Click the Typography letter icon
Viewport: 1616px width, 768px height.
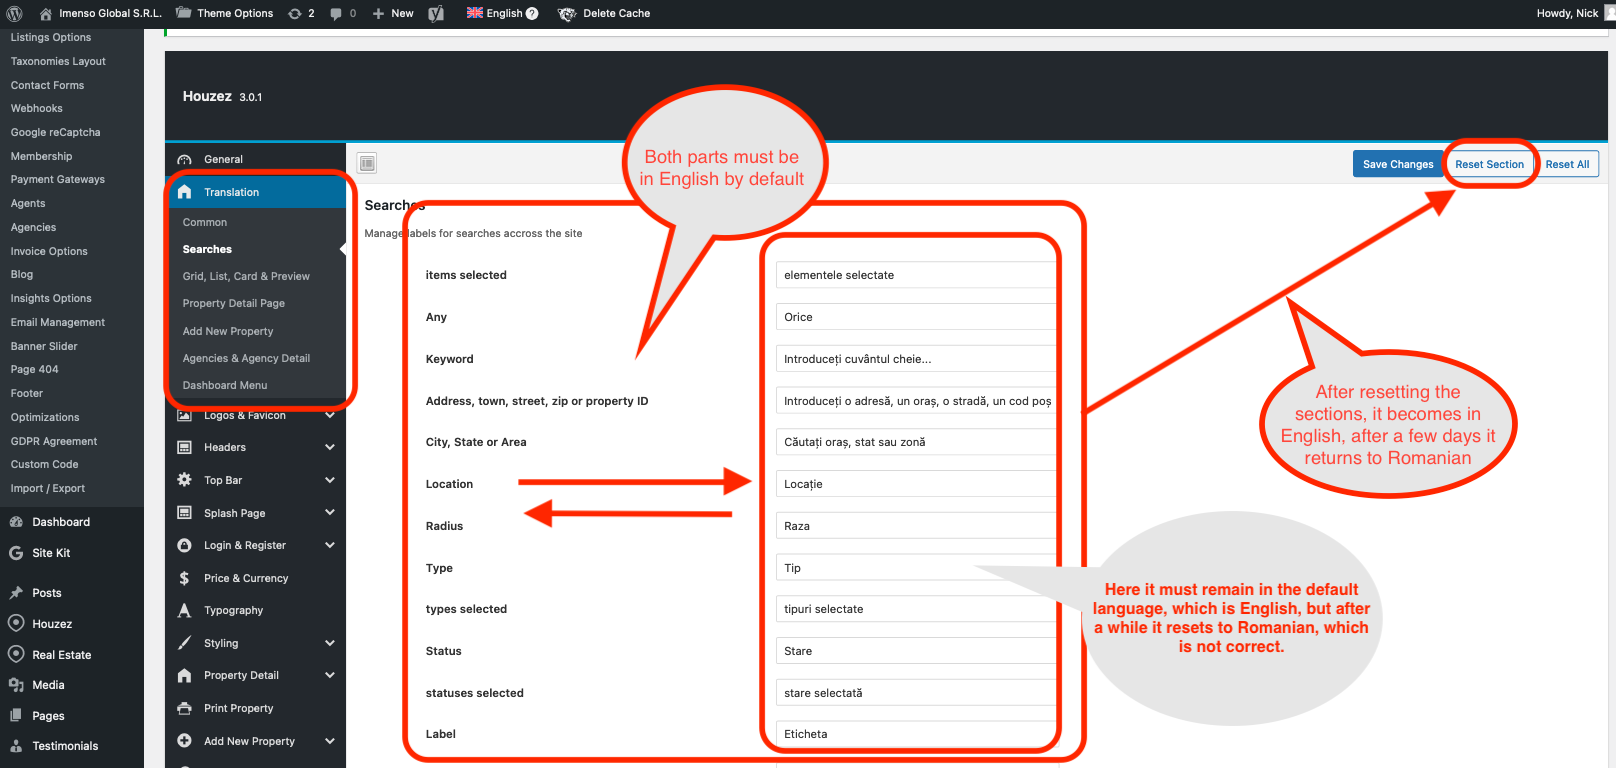click(x=185, y=610)
